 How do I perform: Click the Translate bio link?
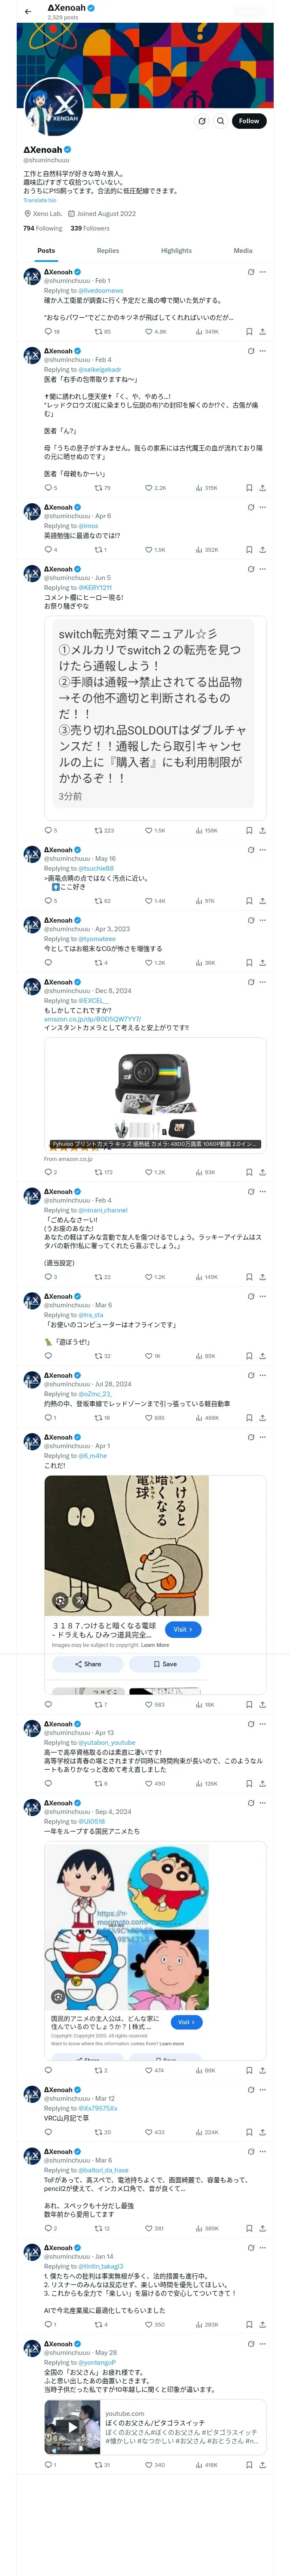point(40,200)
